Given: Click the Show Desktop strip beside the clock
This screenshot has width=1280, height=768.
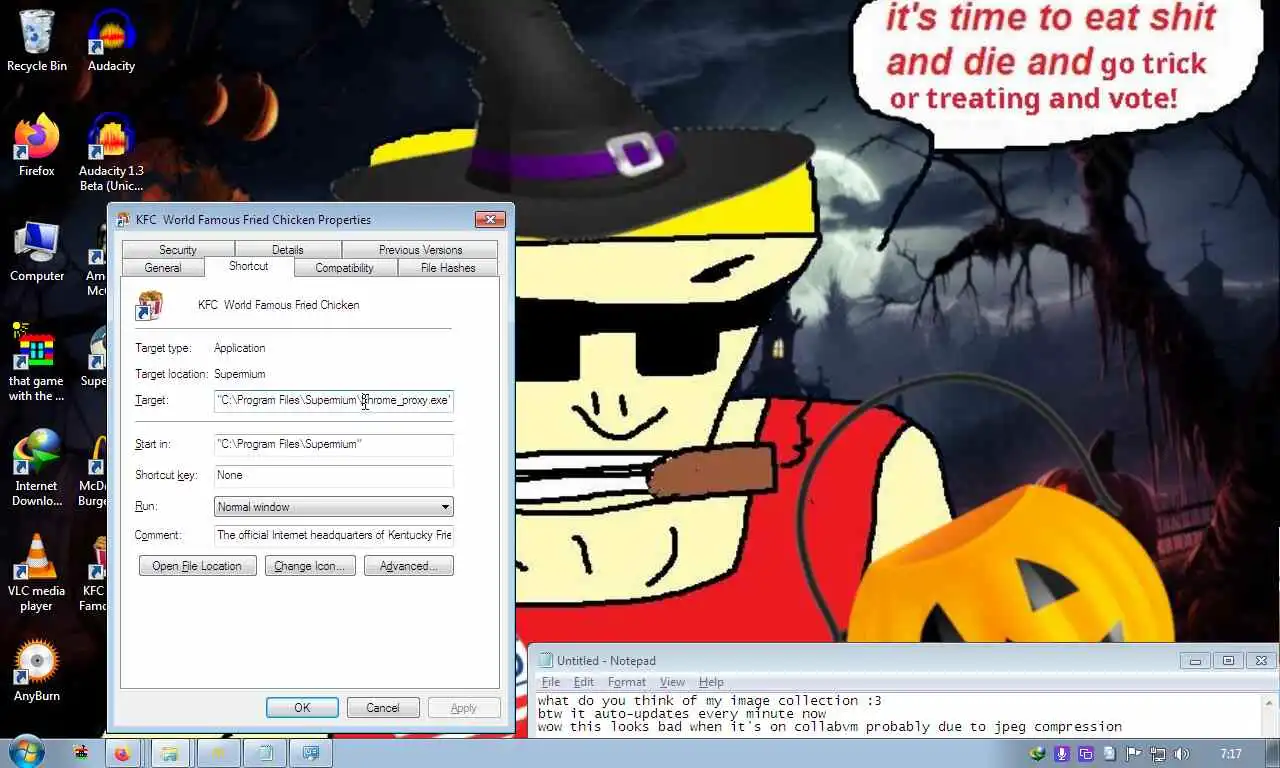Looking at the screenshot, I should click(x=1272, y=753).
